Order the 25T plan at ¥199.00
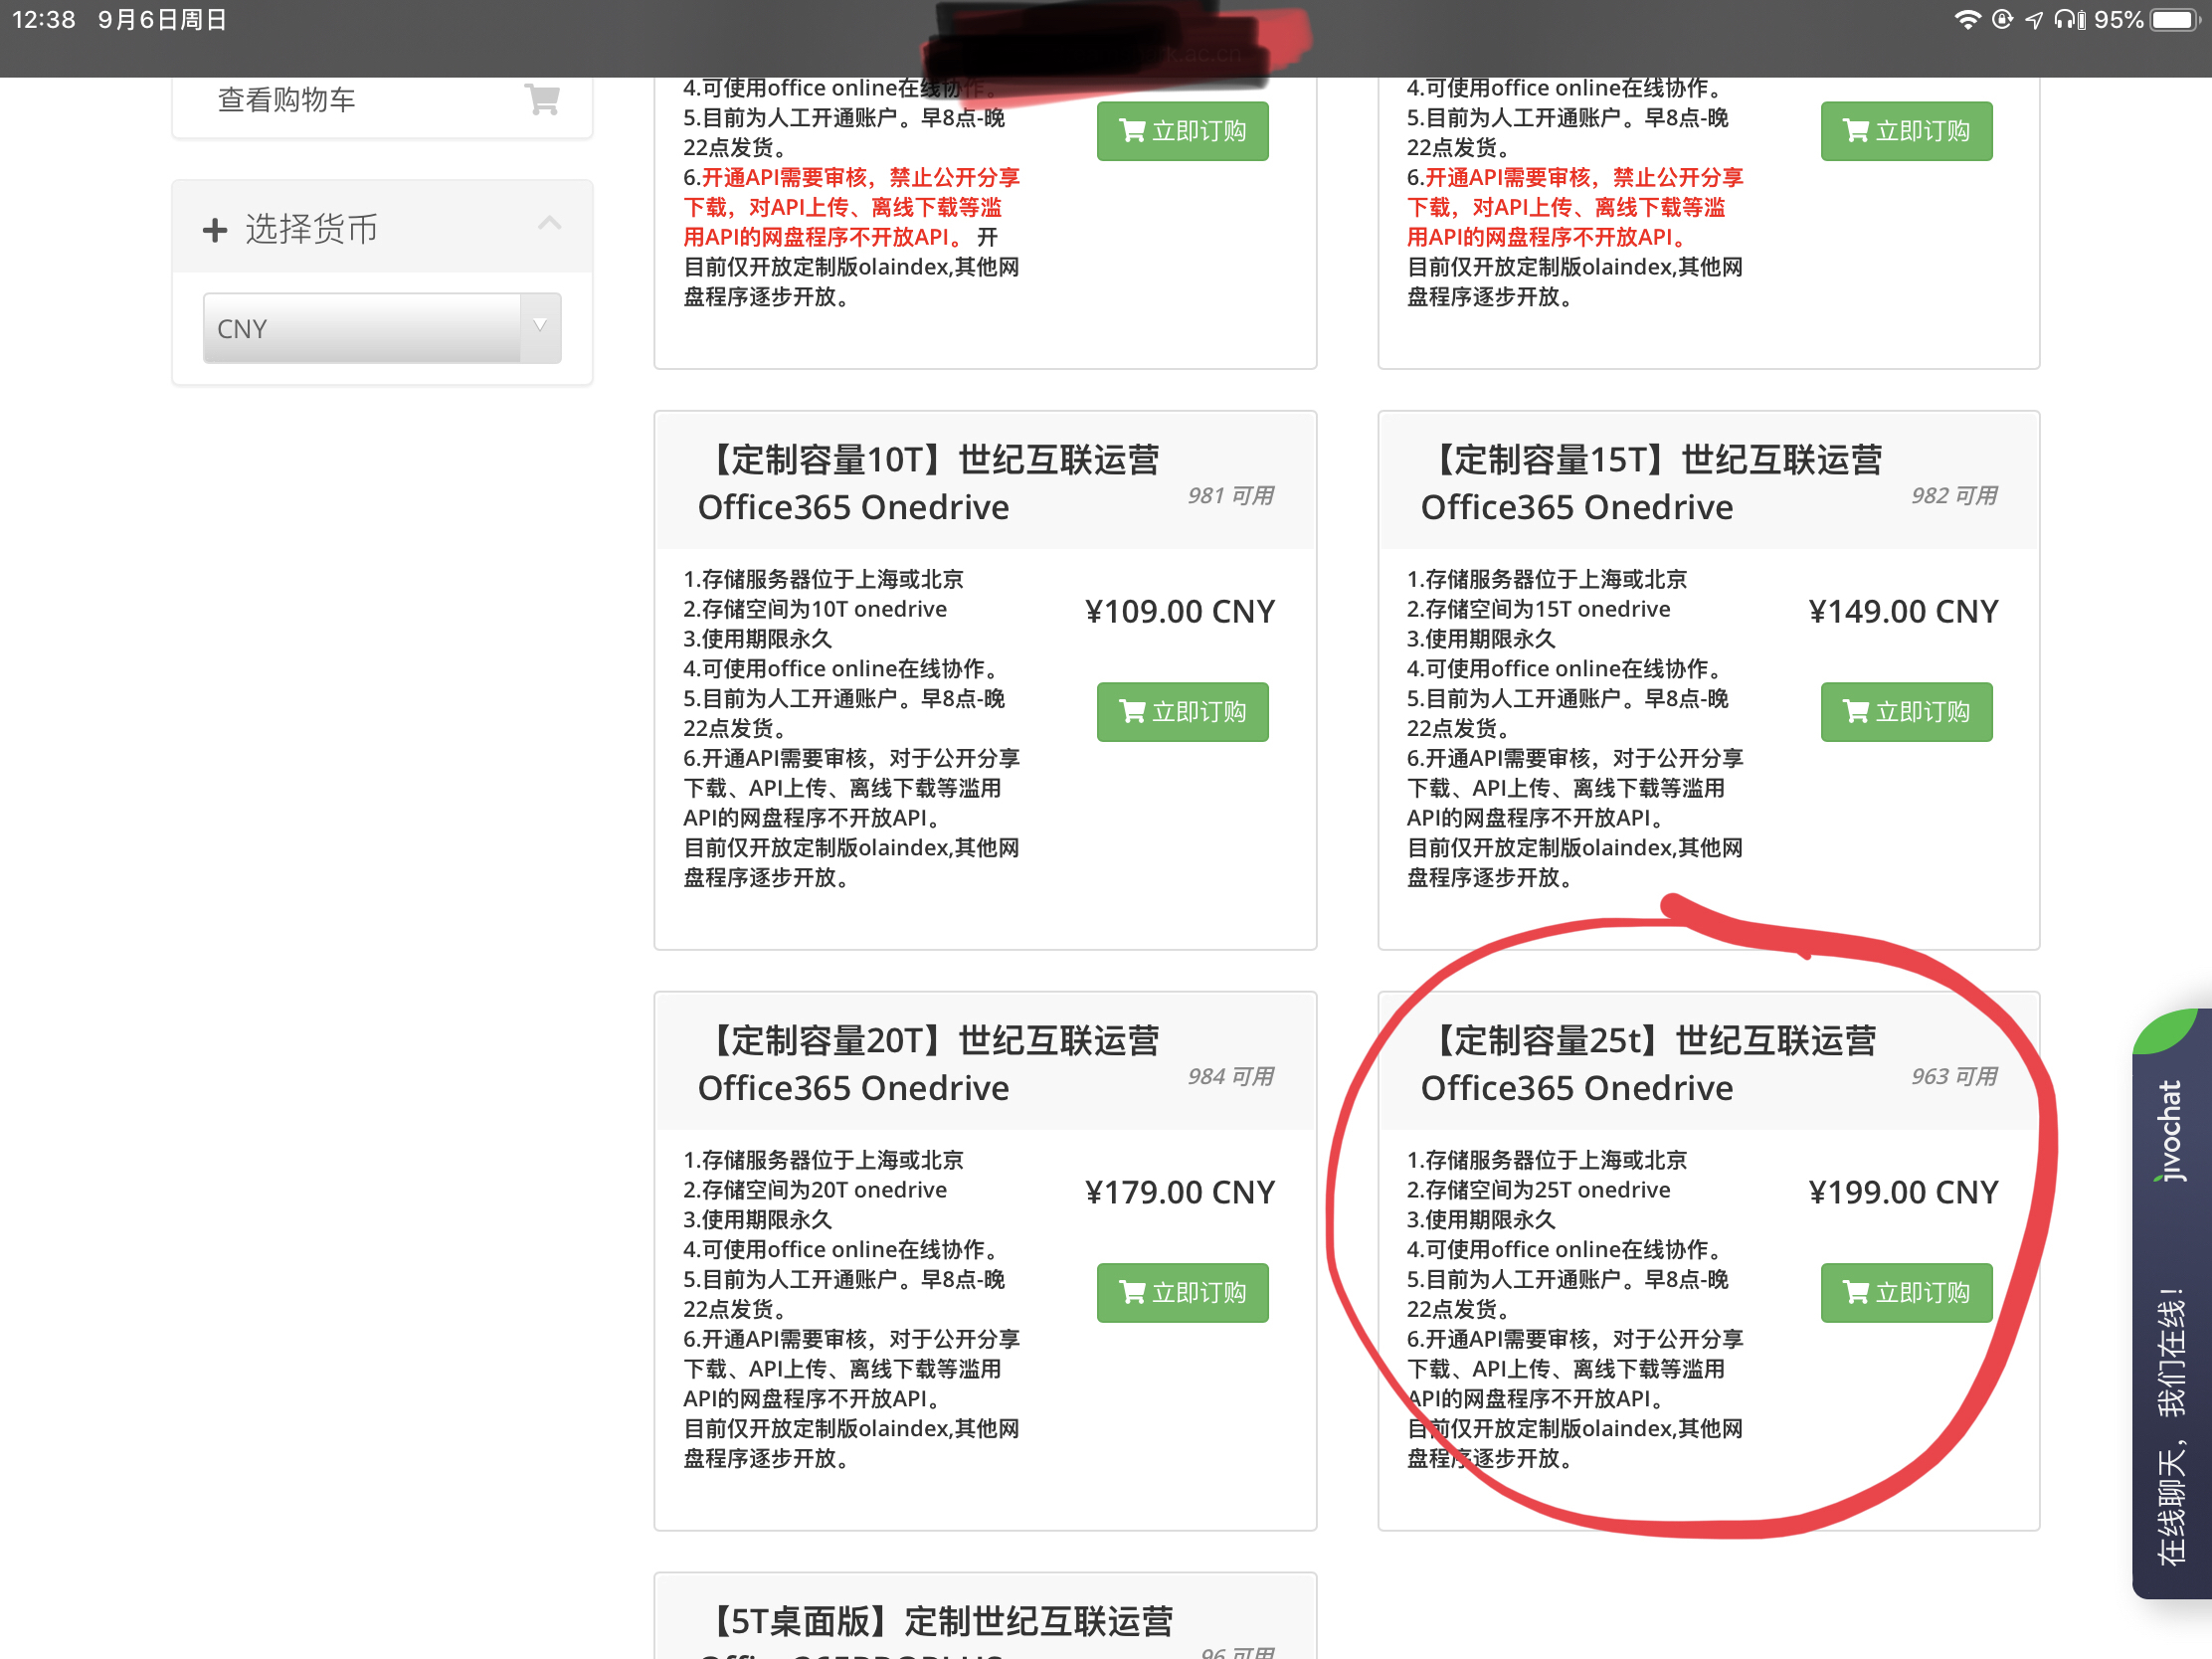This screenshot has height=1659, width=2212. [x=1905, y=1293]
